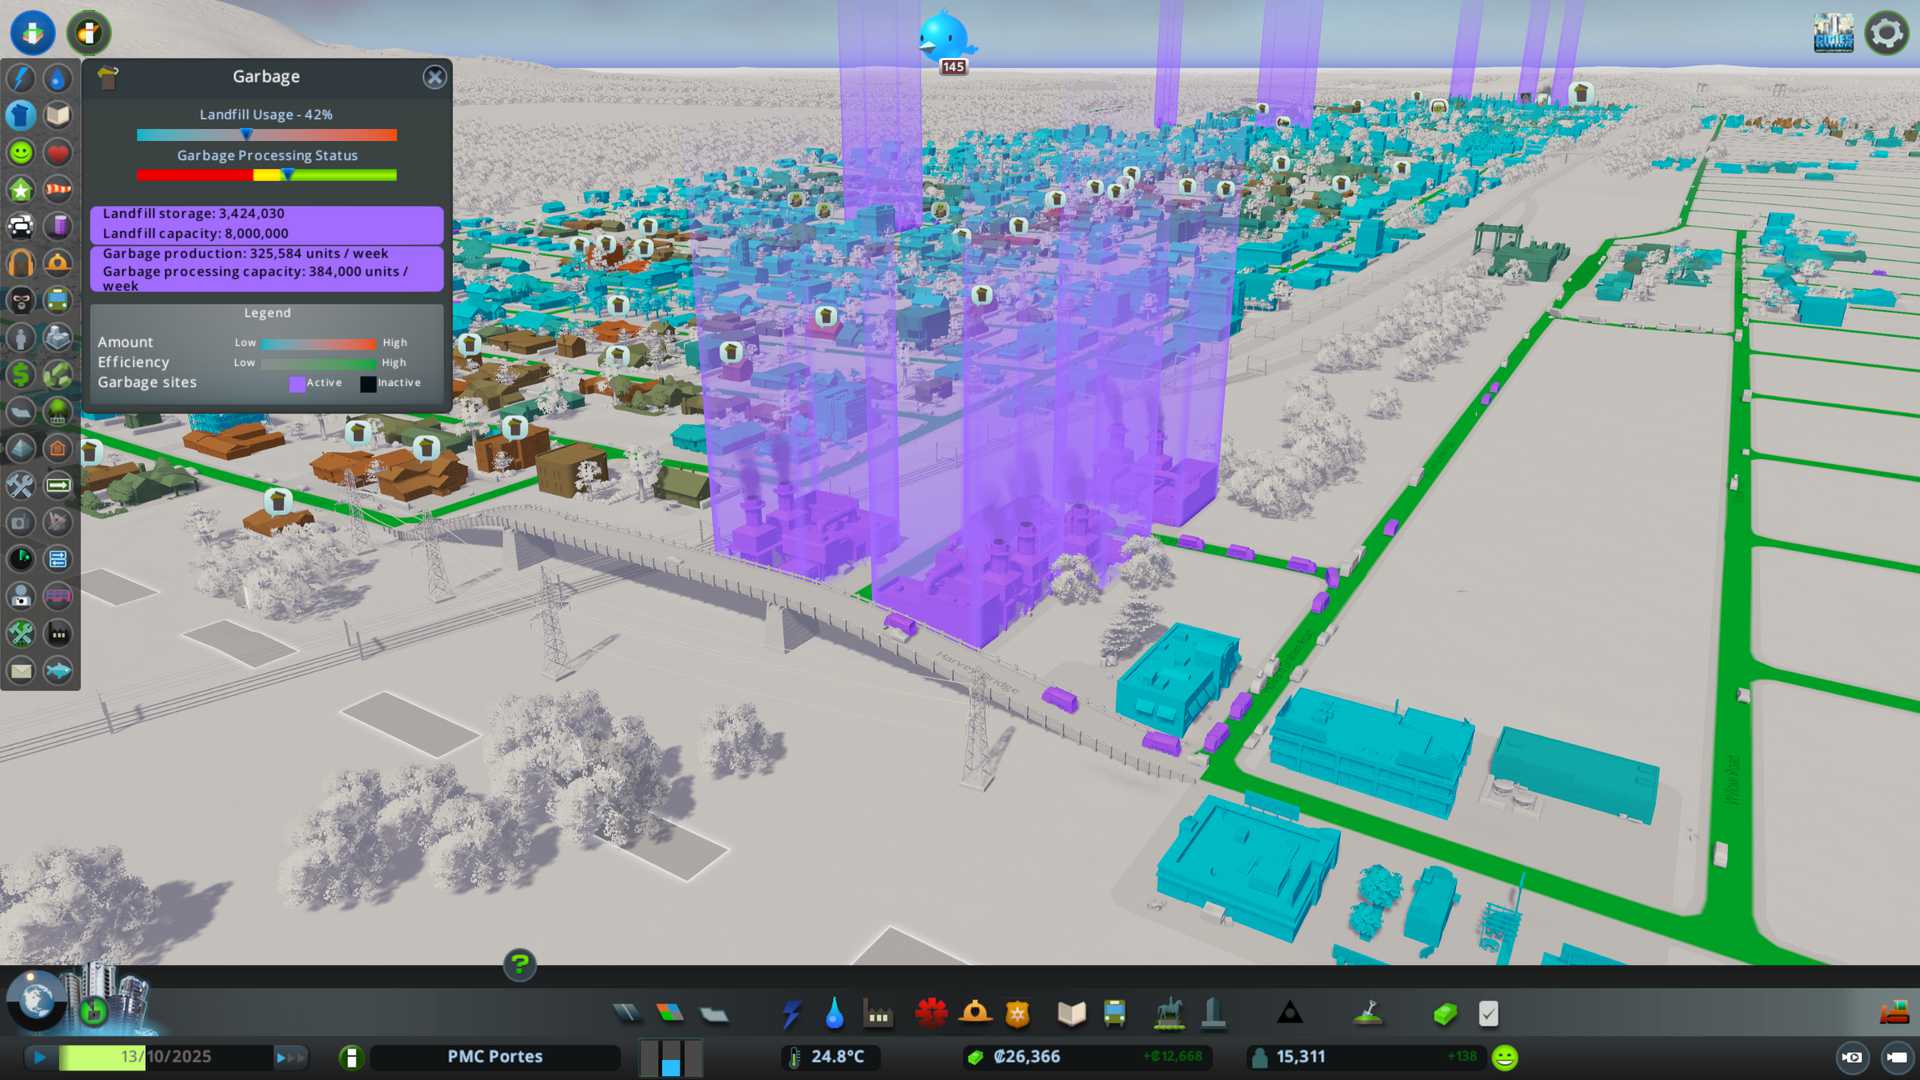Change simulation speed with arrows
The height and width of the screenshot is (1080, 1920).
point(290,1057)
